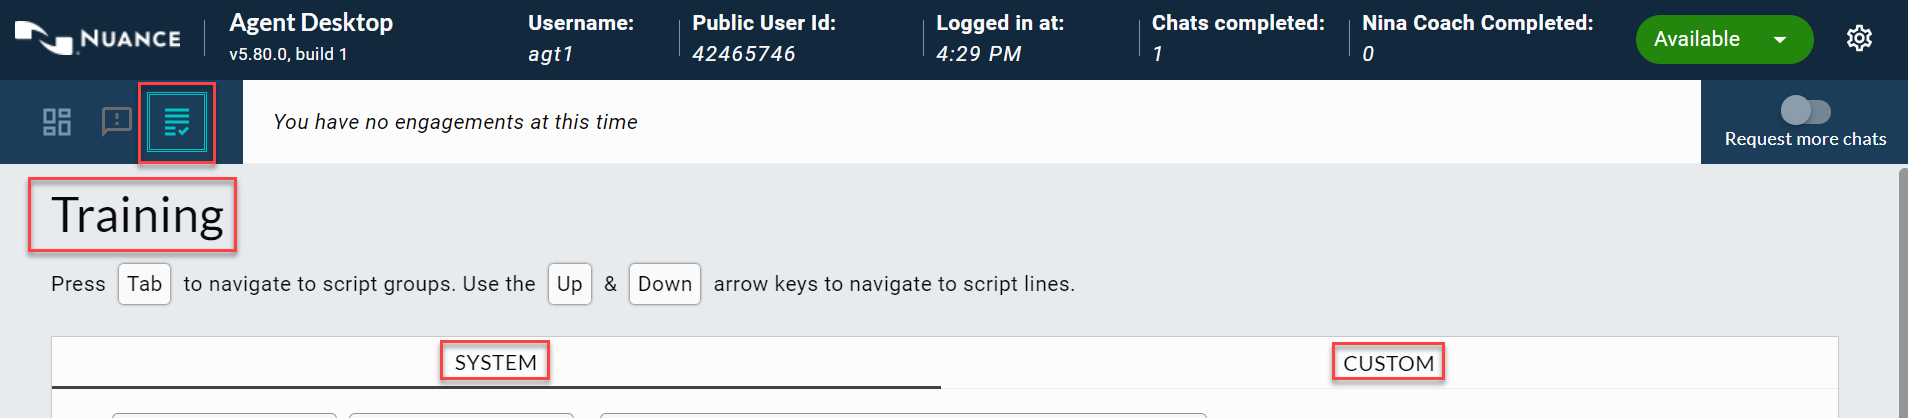The width and height of the screenshot is (1908, 418).
Task: Click the no engagements message area
Action: coord(455,122)
